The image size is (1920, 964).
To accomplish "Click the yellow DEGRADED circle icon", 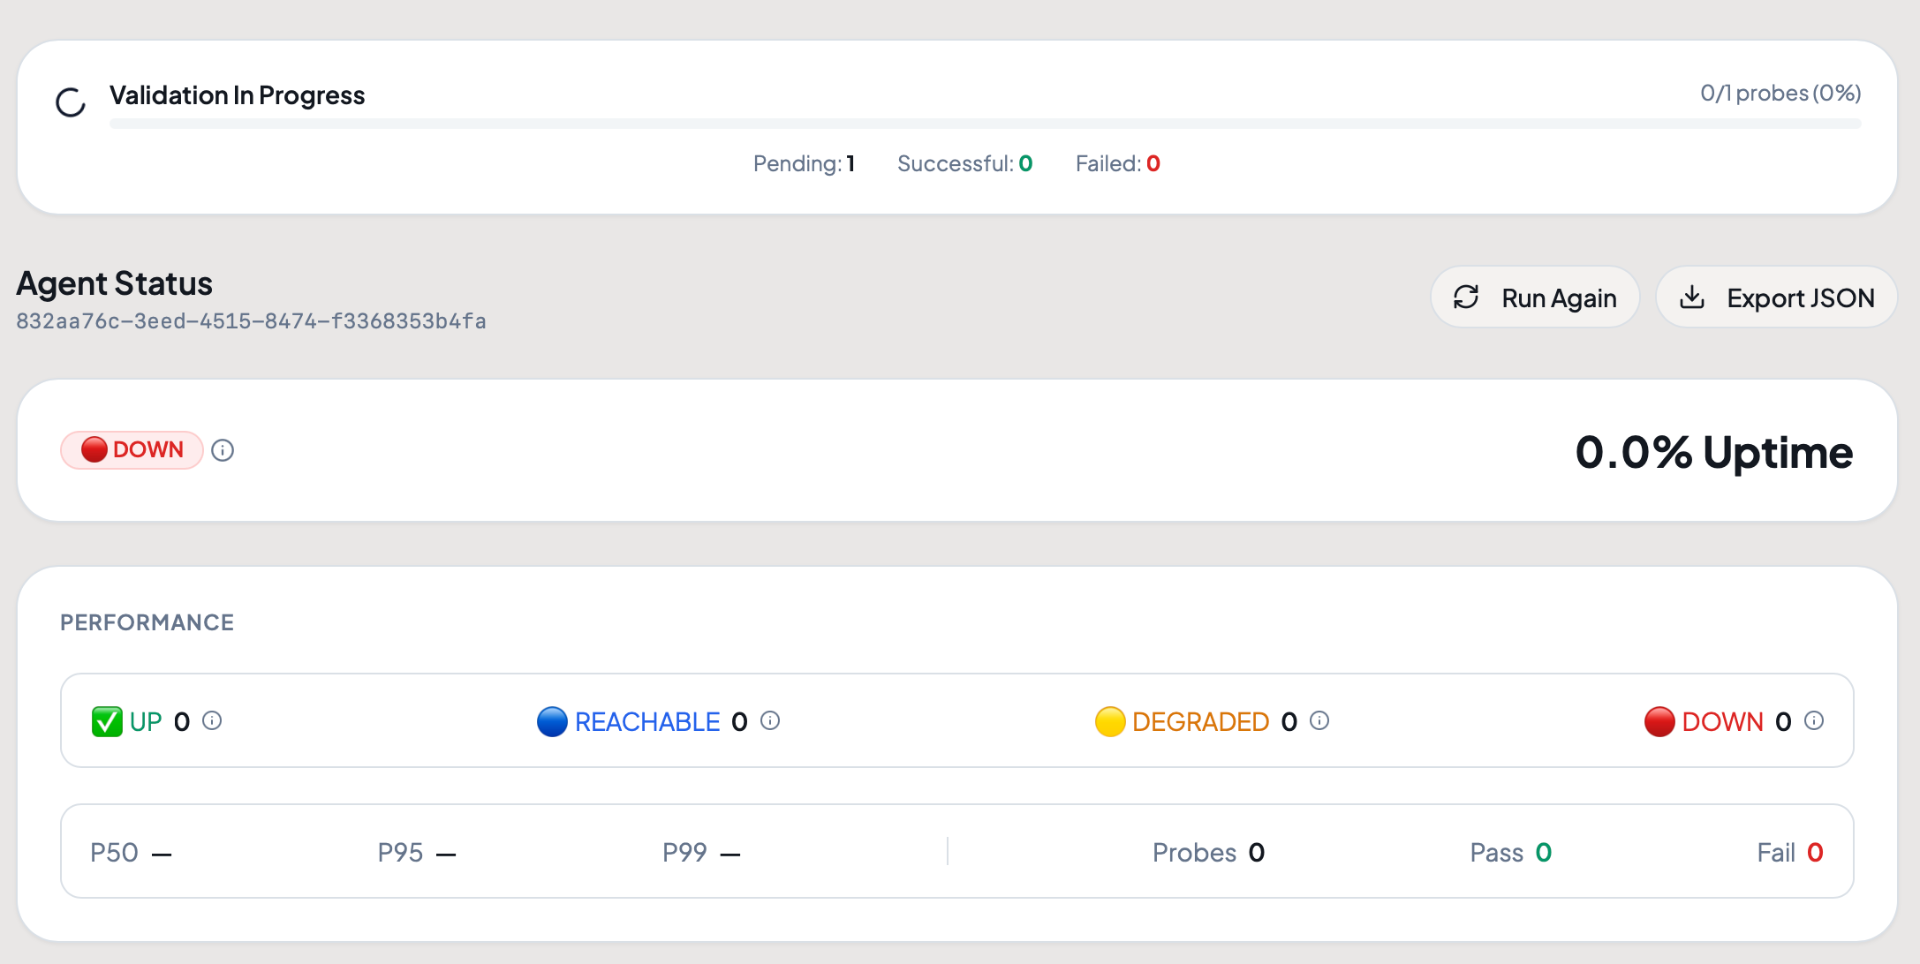I will (1110, 721).
